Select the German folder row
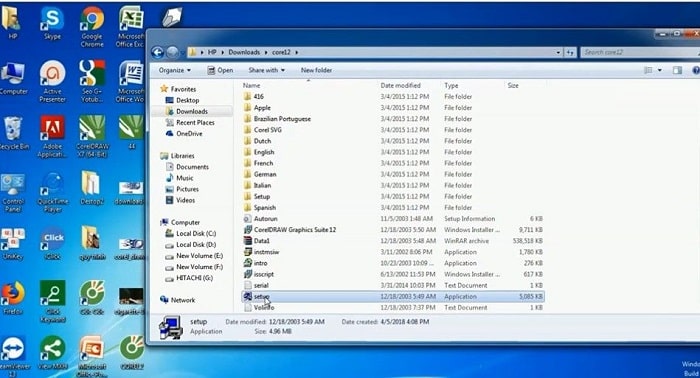The image size is (700, 378). [393, 174]
